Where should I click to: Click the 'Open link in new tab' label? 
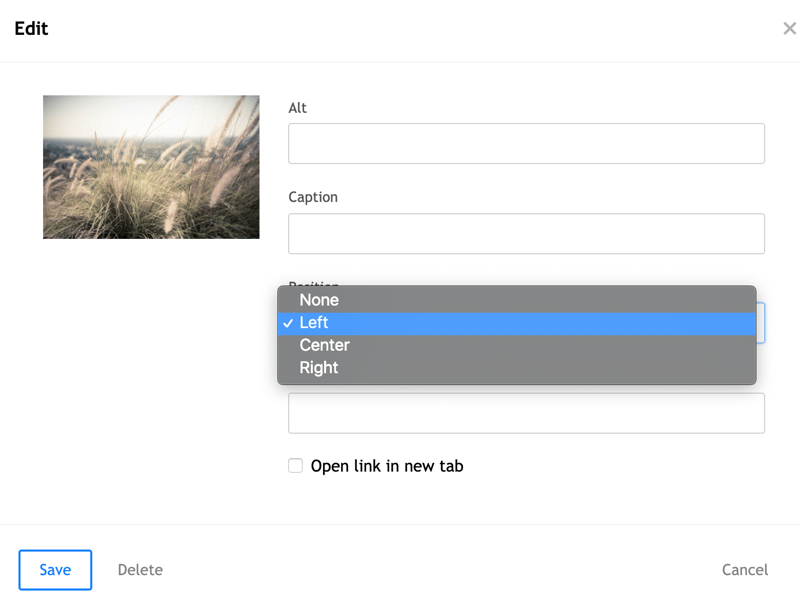387,466
